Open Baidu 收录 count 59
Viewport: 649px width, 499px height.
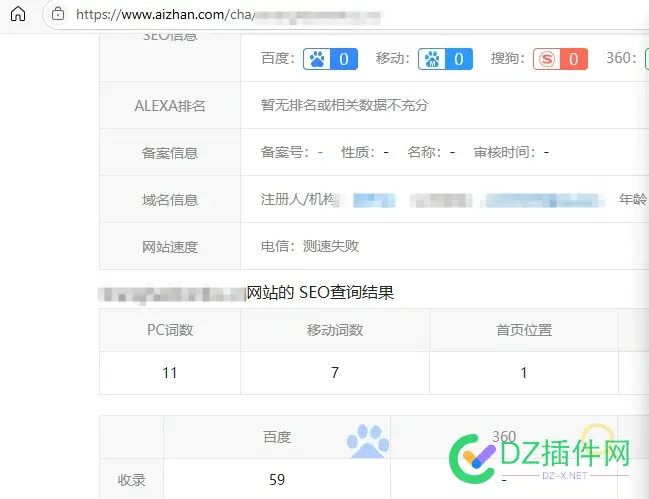click(x=277, y=480)
